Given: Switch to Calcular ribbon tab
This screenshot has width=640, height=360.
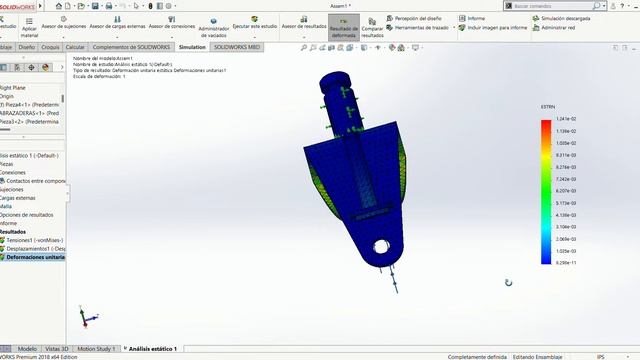Looking at the screenshot, I should click(75, 47).
